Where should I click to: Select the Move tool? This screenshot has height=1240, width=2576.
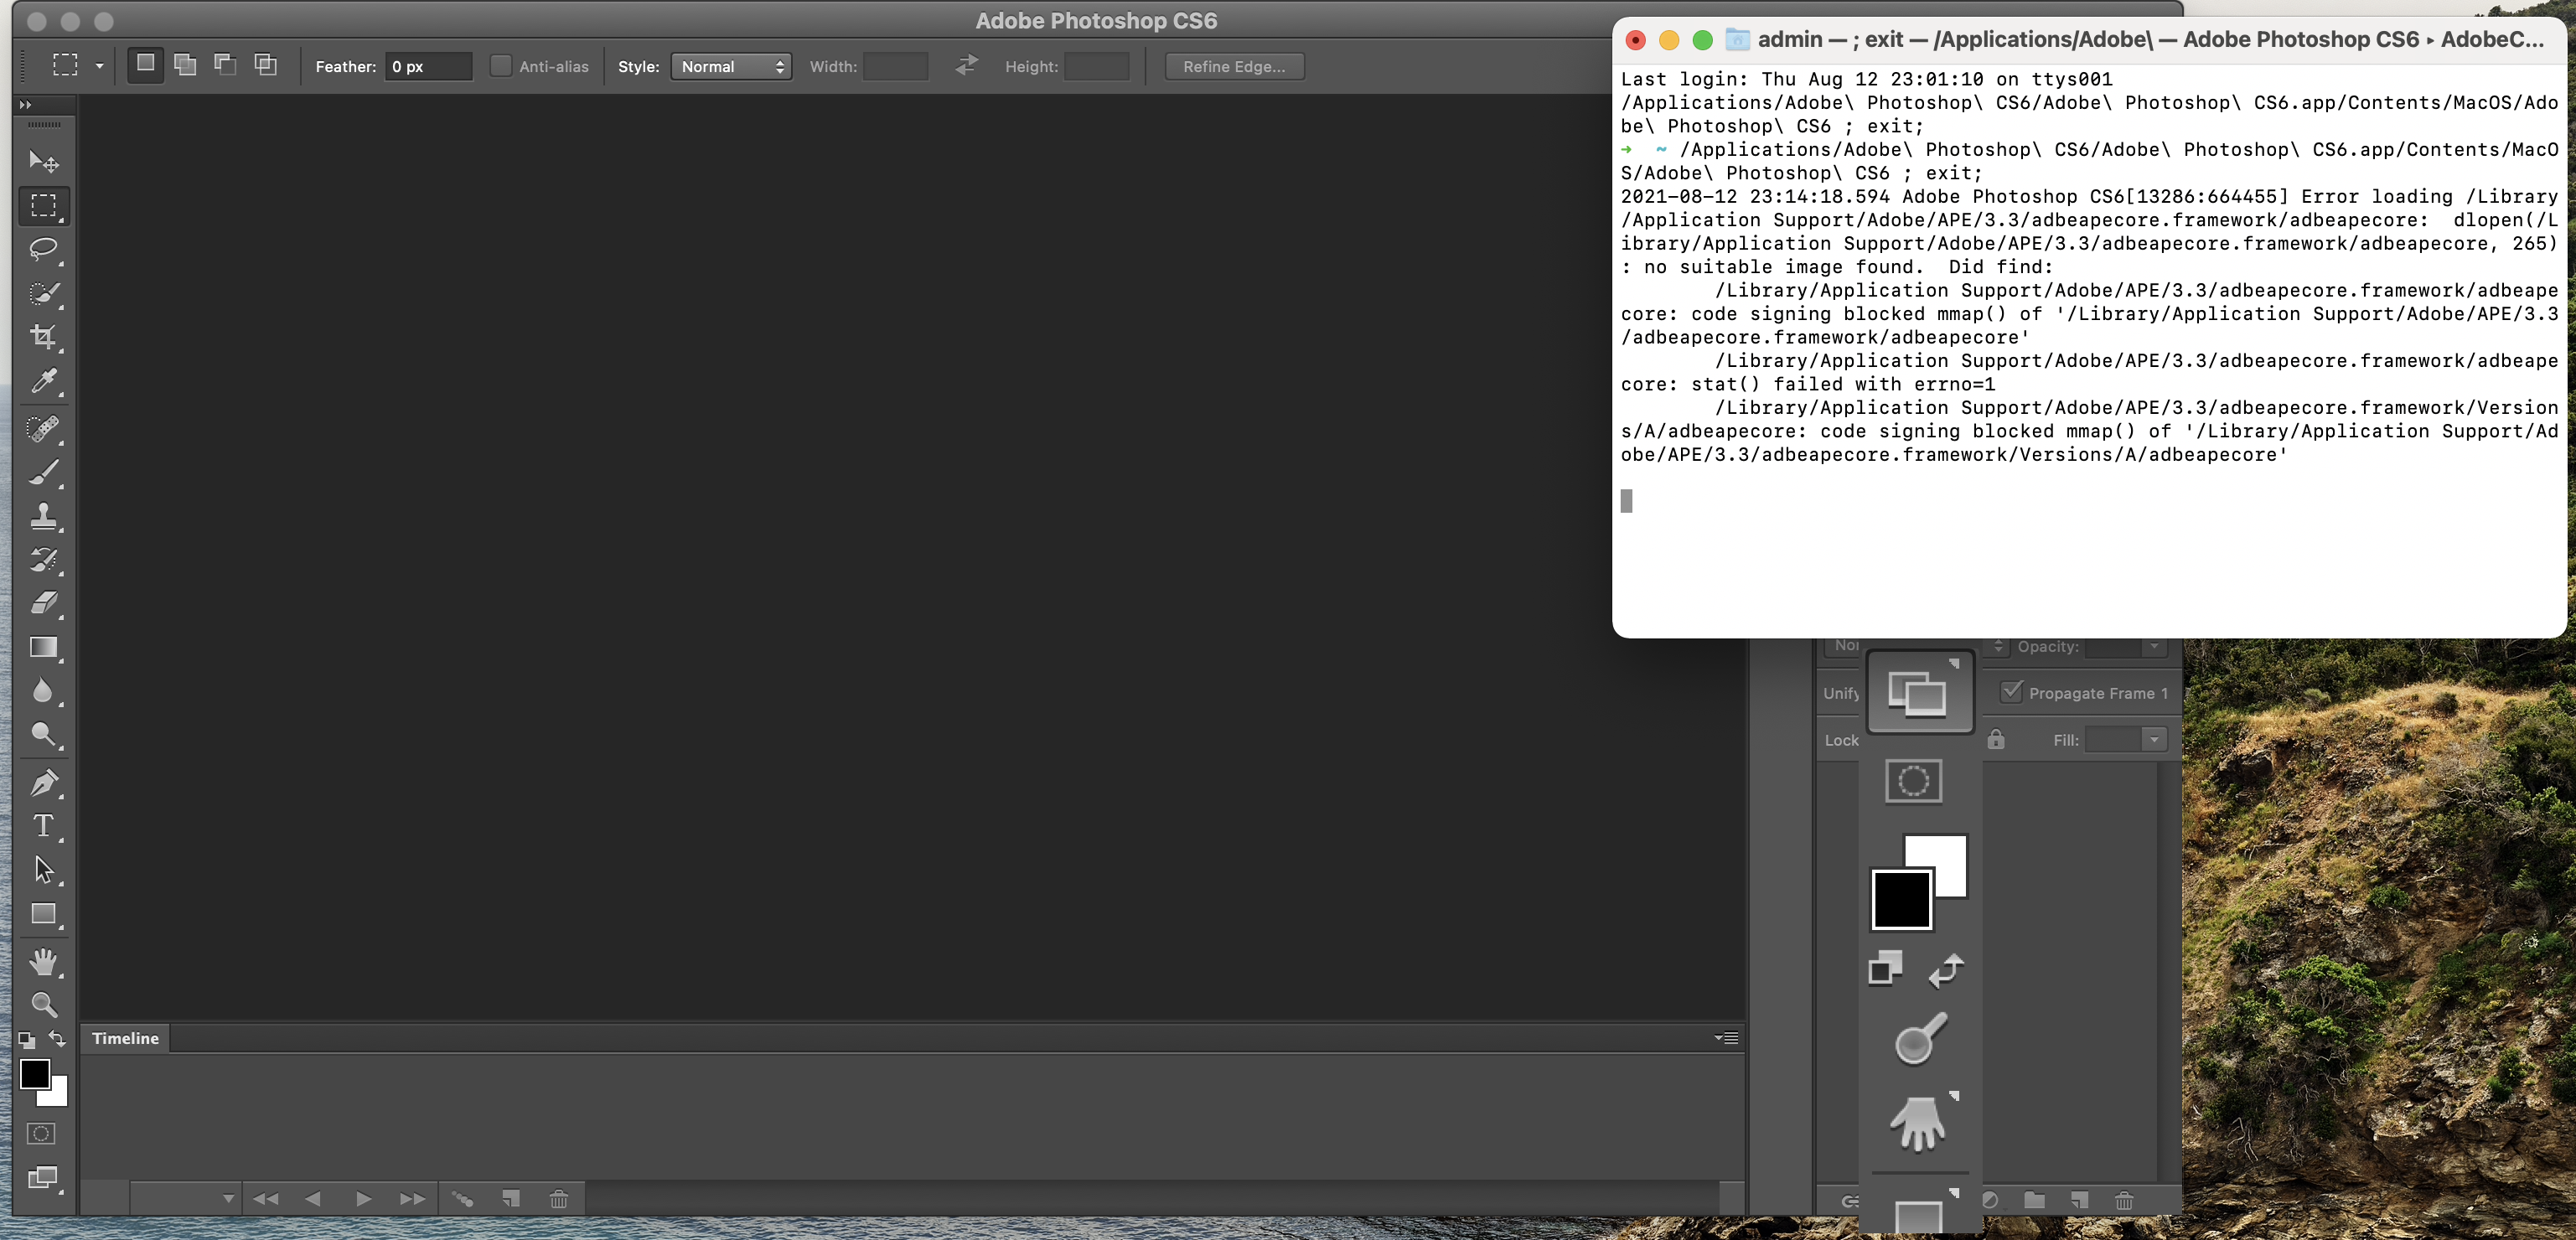[43, 161]
